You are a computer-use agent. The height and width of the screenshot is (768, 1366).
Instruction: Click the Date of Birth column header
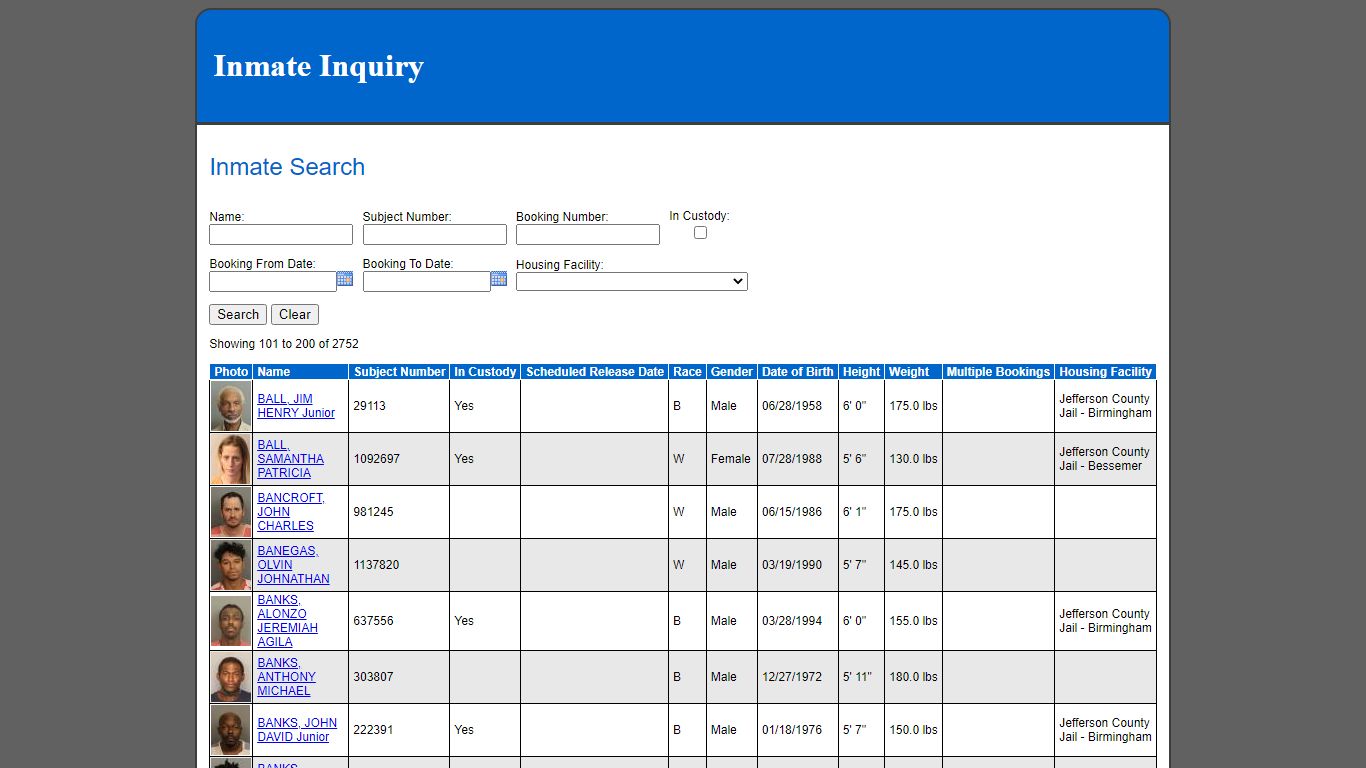coord(798,372)
